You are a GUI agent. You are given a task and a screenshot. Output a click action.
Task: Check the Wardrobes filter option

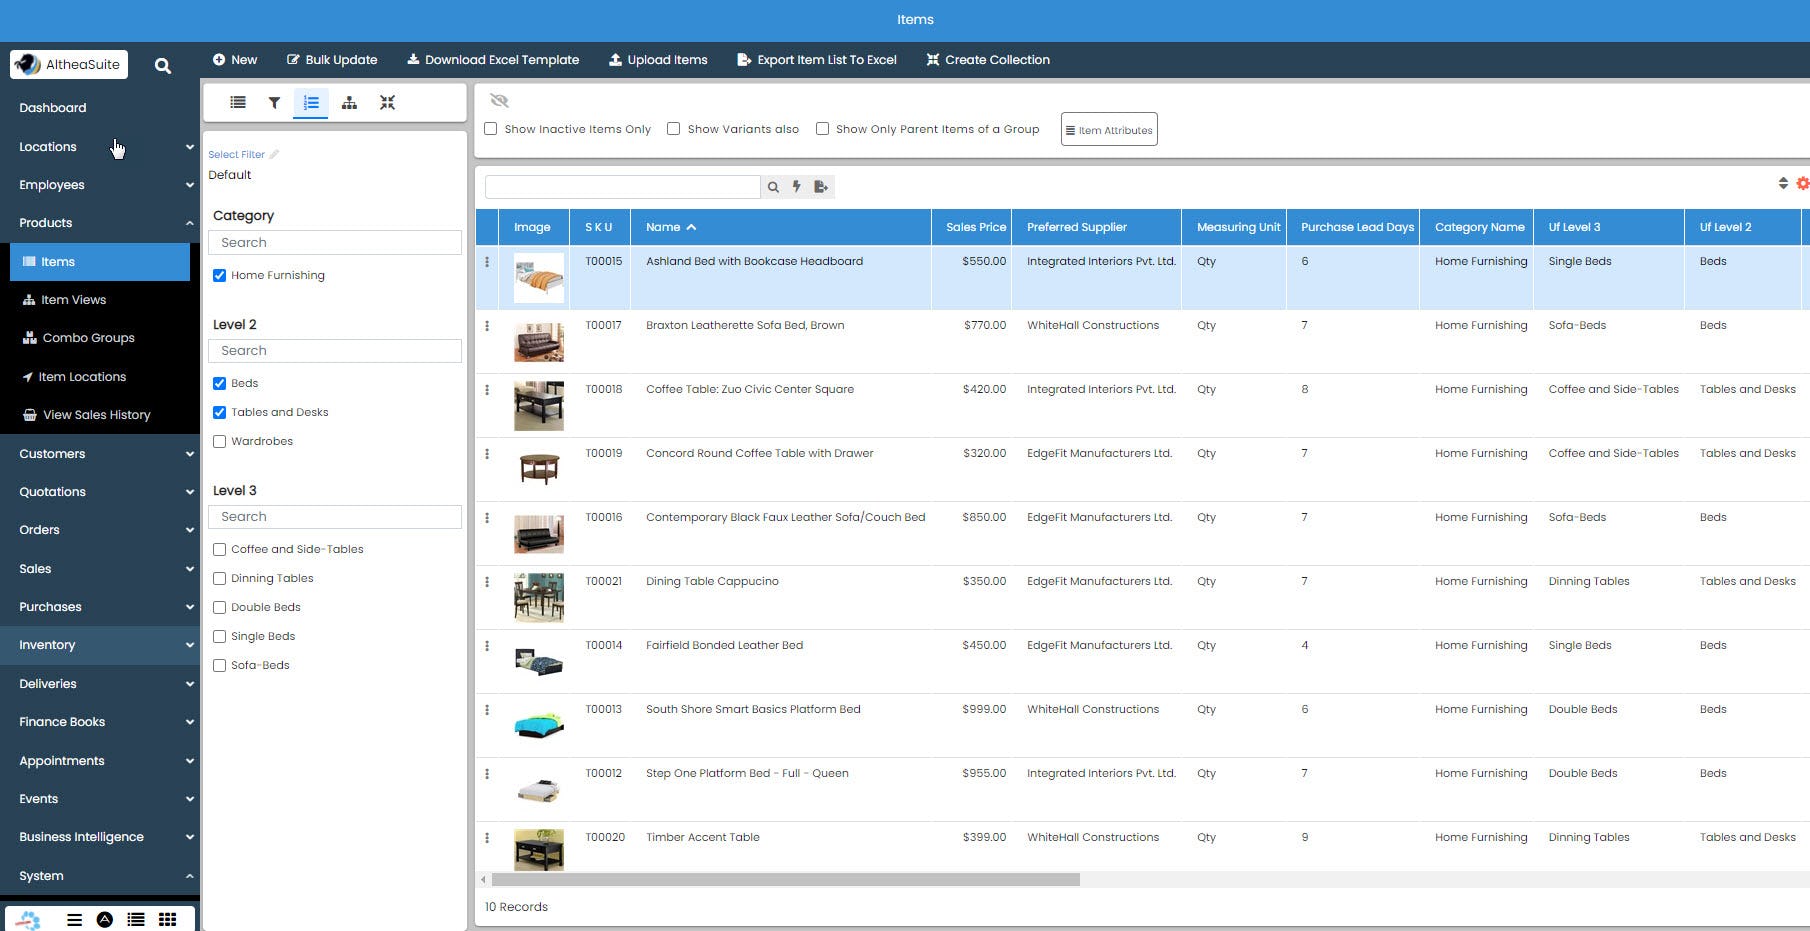(x=220, y=441)
